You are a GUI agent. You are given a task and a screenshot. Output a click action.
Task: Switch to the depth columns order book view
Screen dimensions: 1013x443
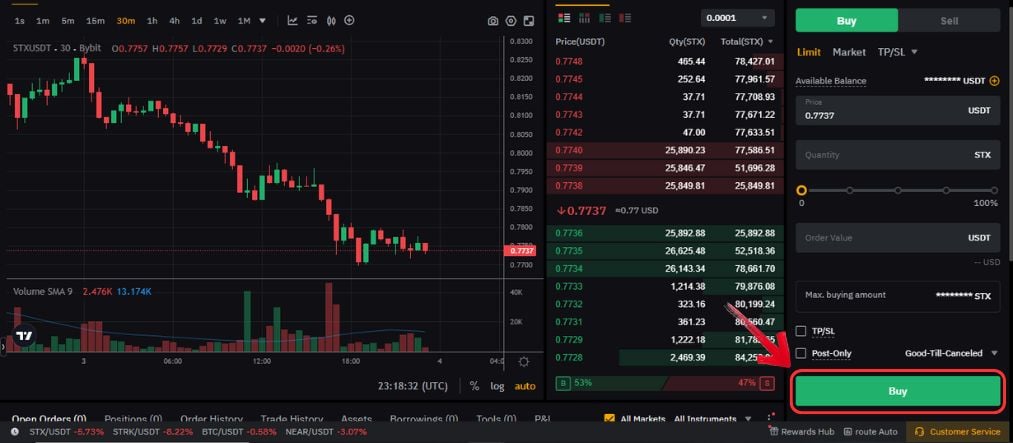coord(585,17)
